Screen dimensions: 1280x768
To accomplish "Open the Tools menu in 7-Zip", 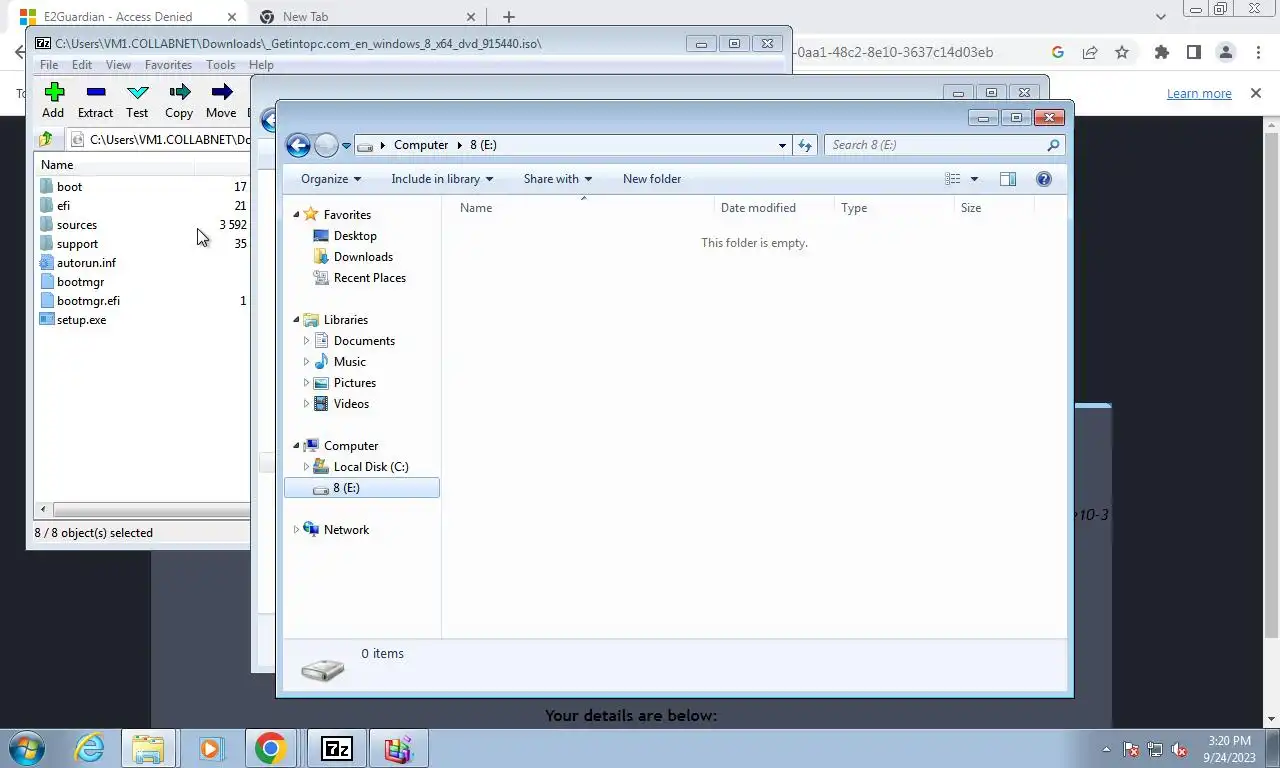I will pos(220,64).
